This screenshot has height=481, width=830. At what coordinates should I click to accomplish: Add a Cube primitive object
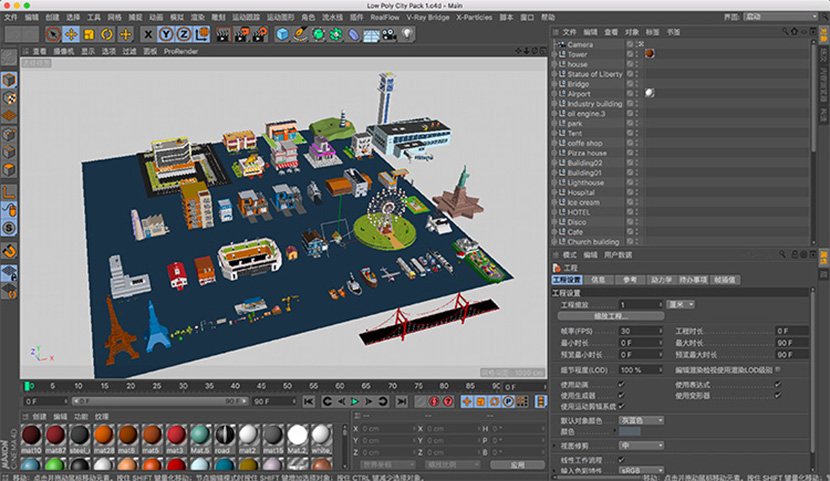click(x=283, y=34)
